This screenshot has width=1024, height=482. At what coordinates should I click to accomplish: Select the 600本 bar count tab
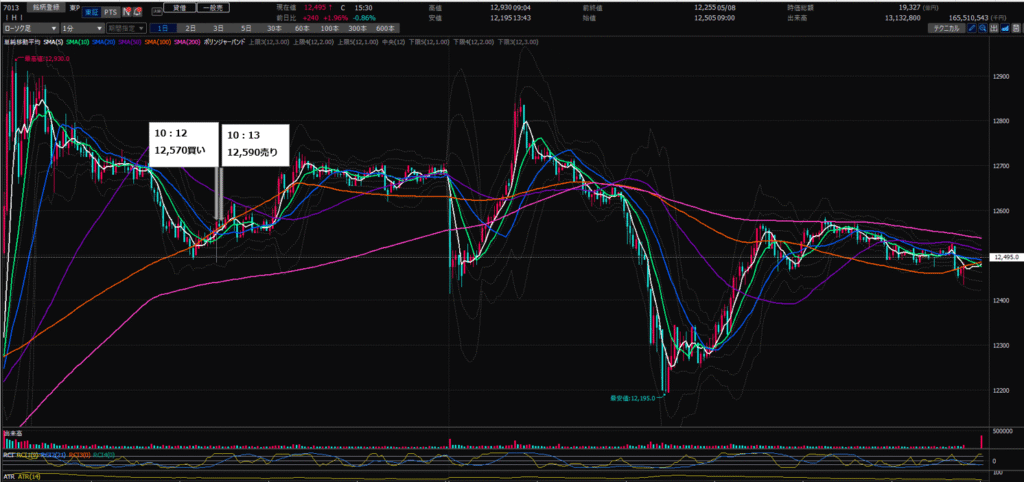click(x=385, y=29)
